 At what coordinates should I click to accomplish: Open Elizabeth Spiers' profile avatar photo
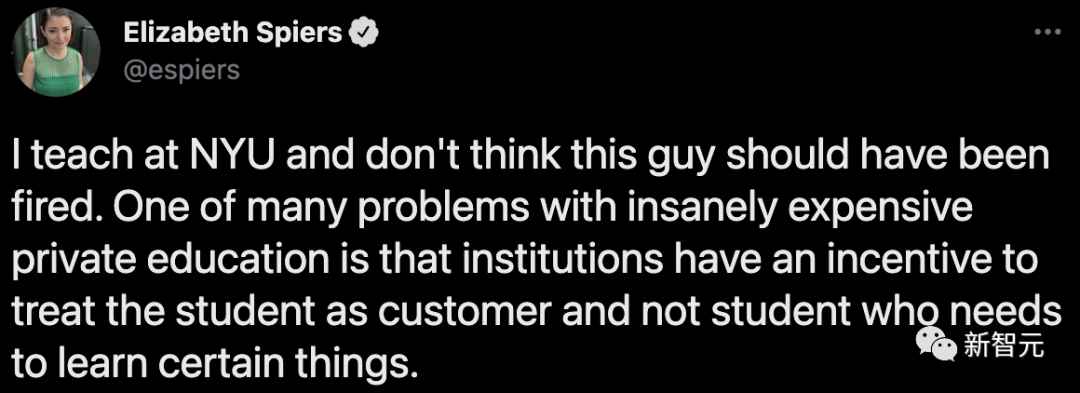tap(56, 54)
